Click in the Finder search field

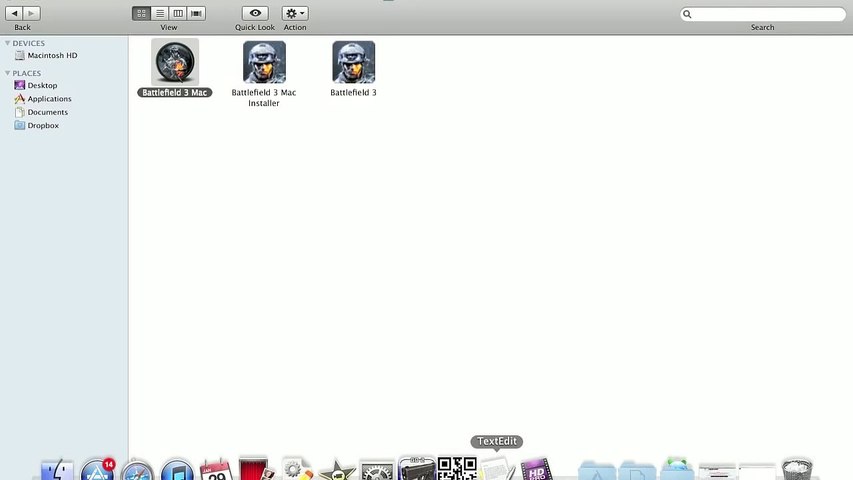[763, 14]
